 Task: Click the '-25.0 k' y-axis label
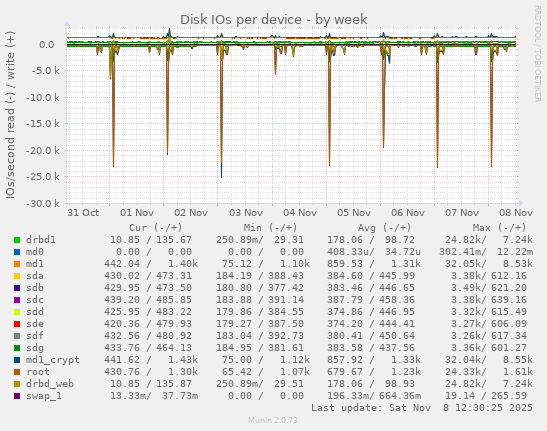[x=43, y=177]
